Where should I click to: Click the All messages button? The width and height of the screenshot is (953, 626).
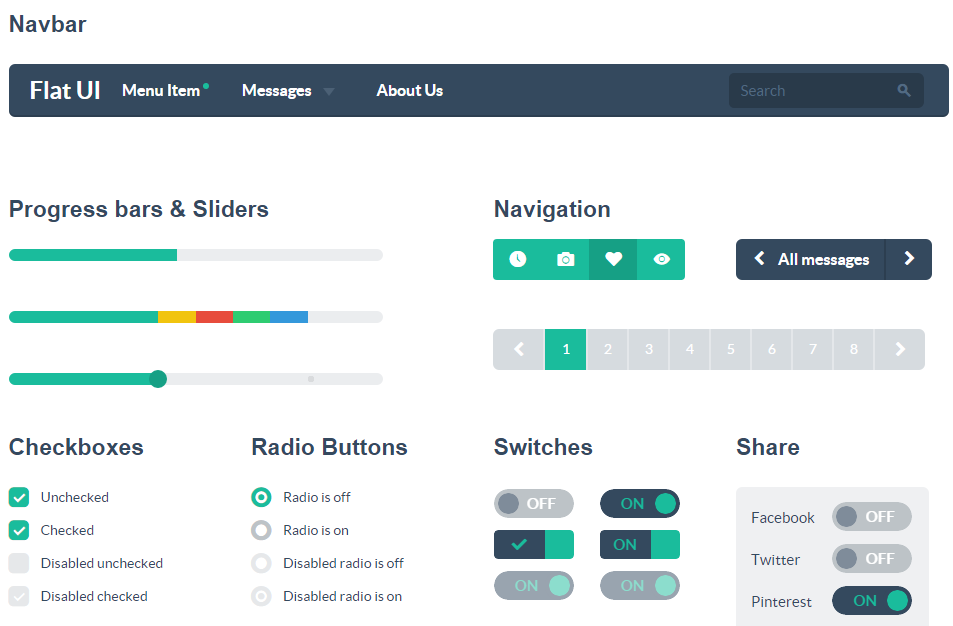click(823, 260)
